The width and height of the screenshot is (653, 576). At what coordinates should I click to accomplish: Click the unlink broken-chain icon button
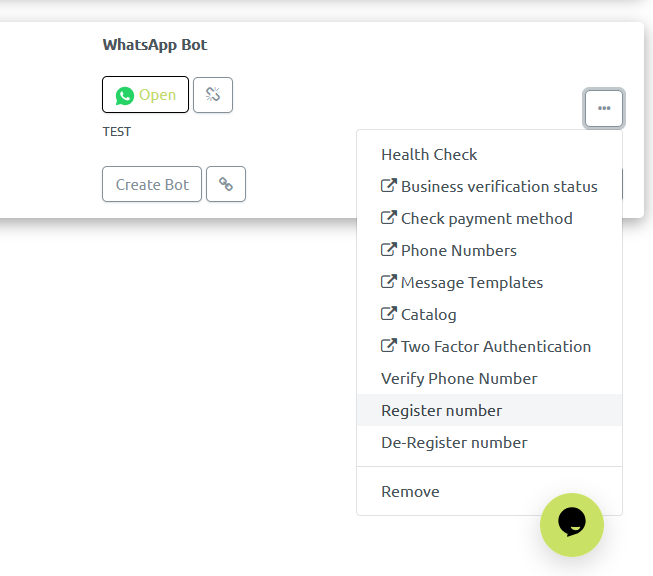pos(212,95)
